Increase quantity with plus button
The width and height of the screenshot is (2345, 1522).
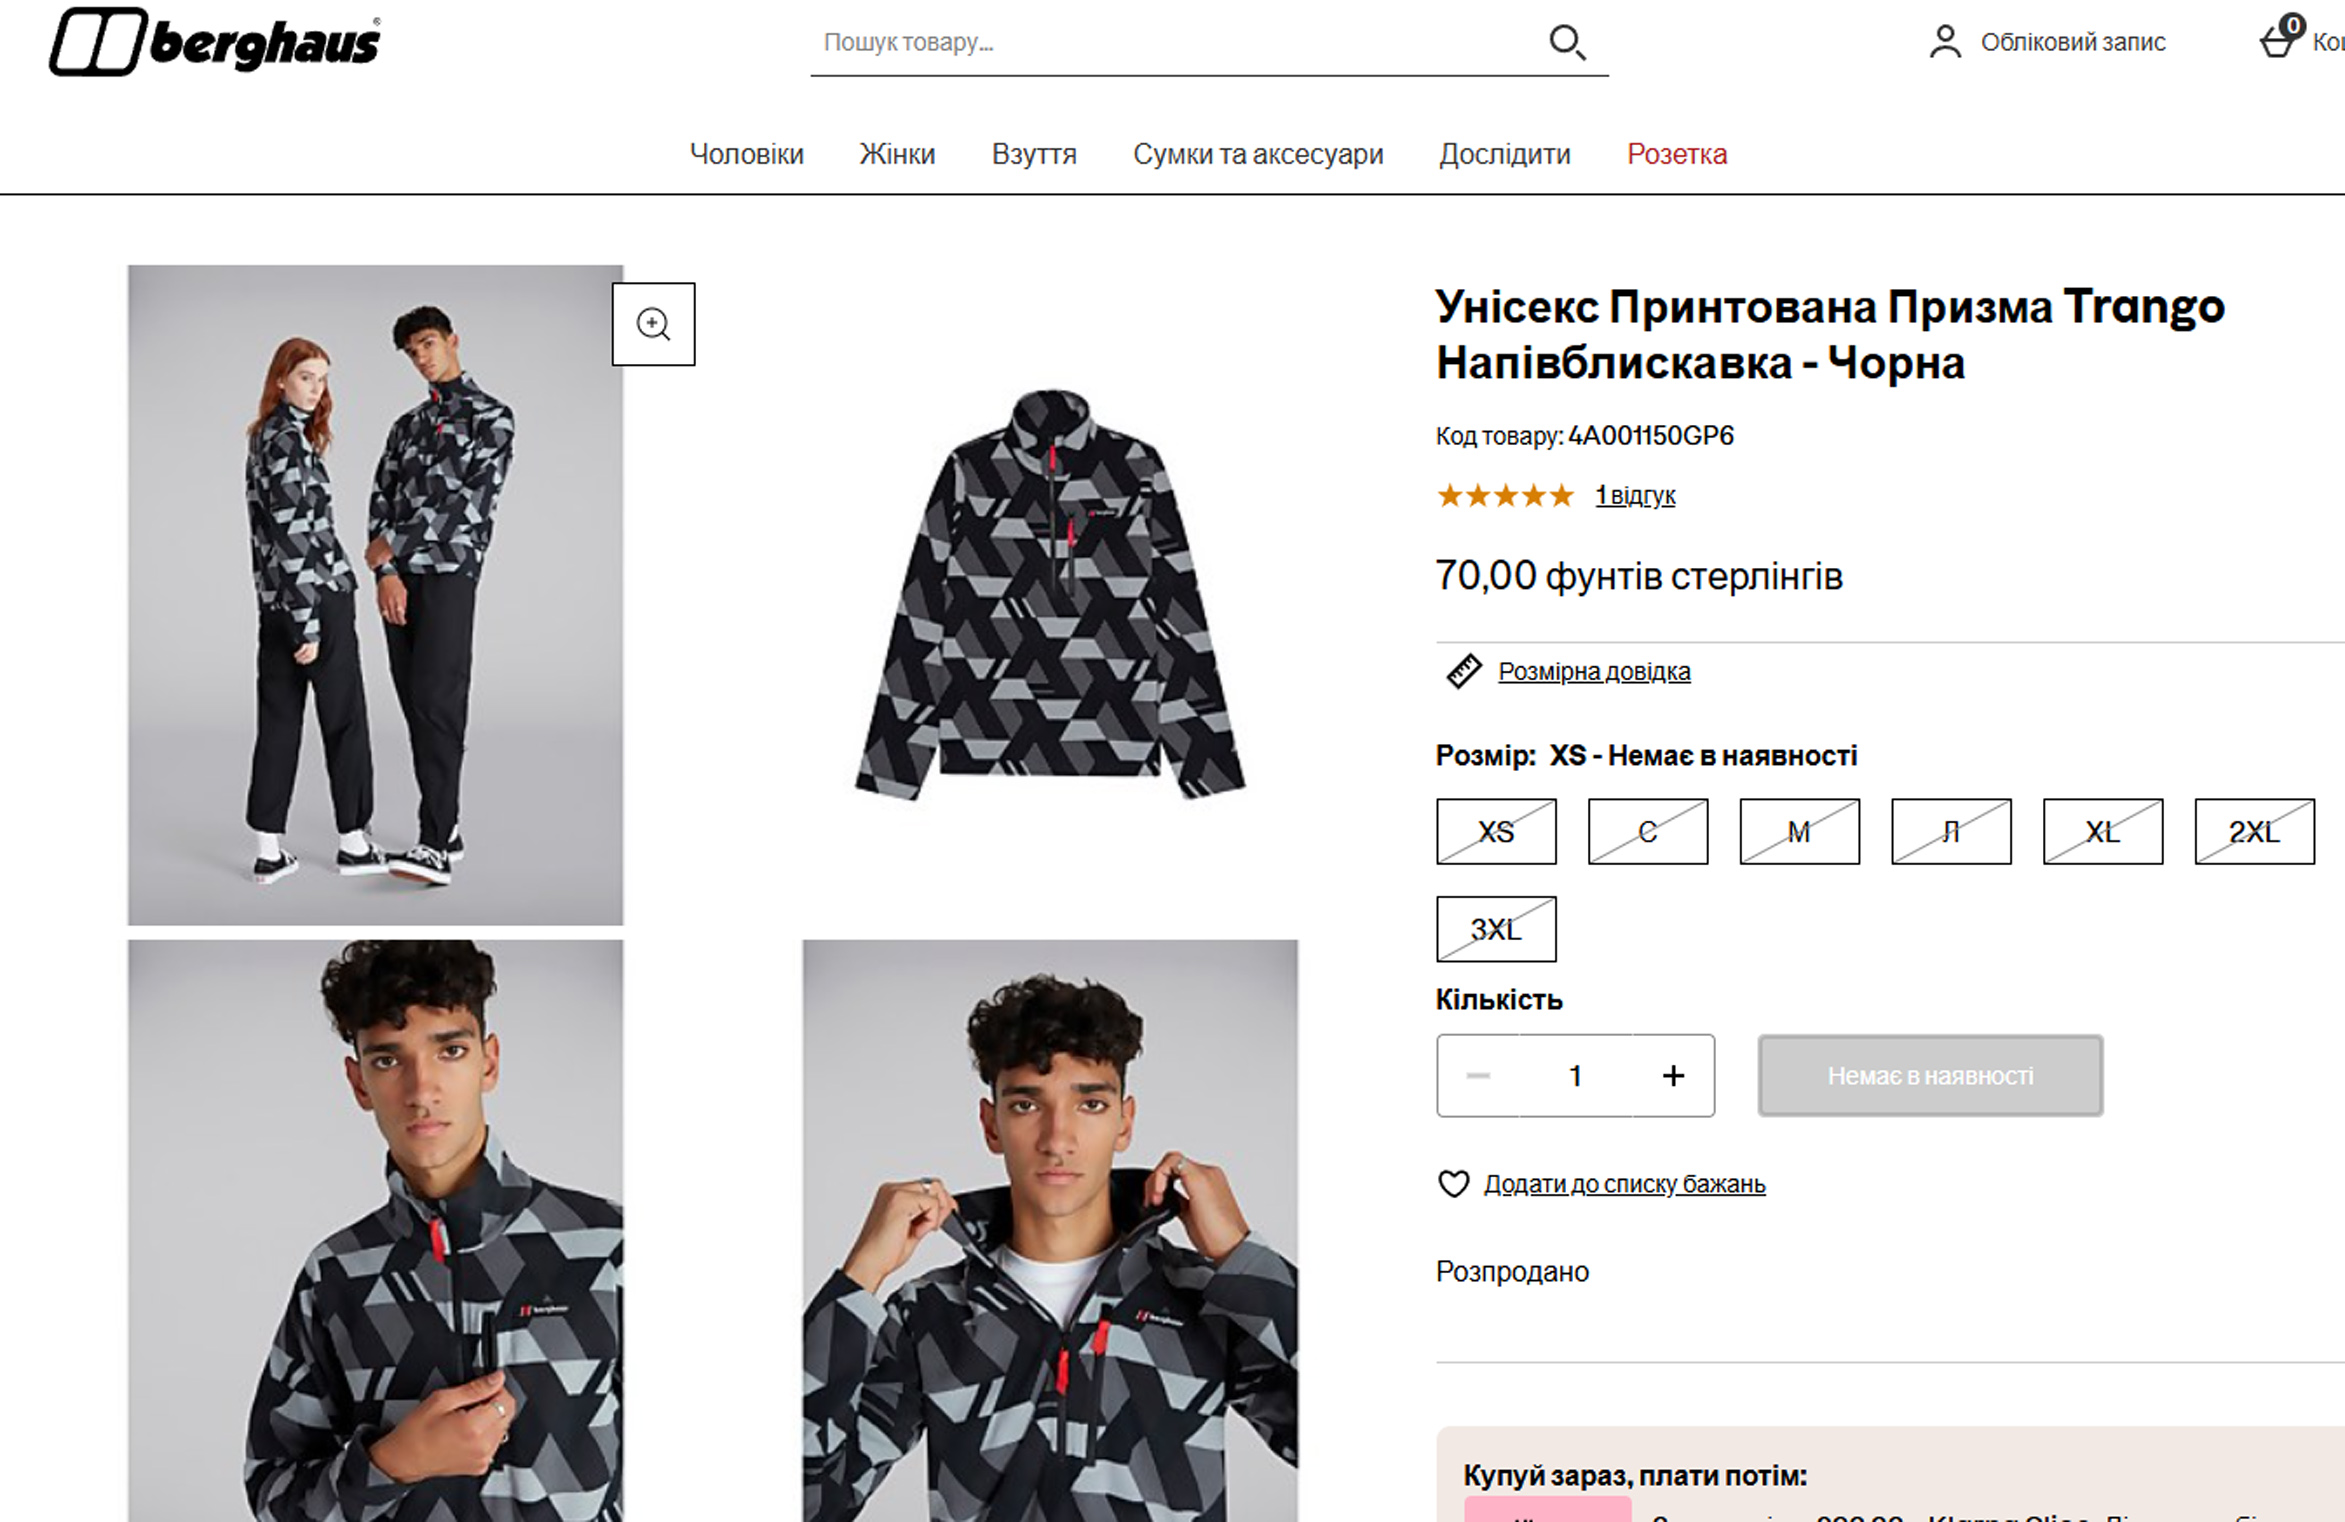coord(1673,1076)
